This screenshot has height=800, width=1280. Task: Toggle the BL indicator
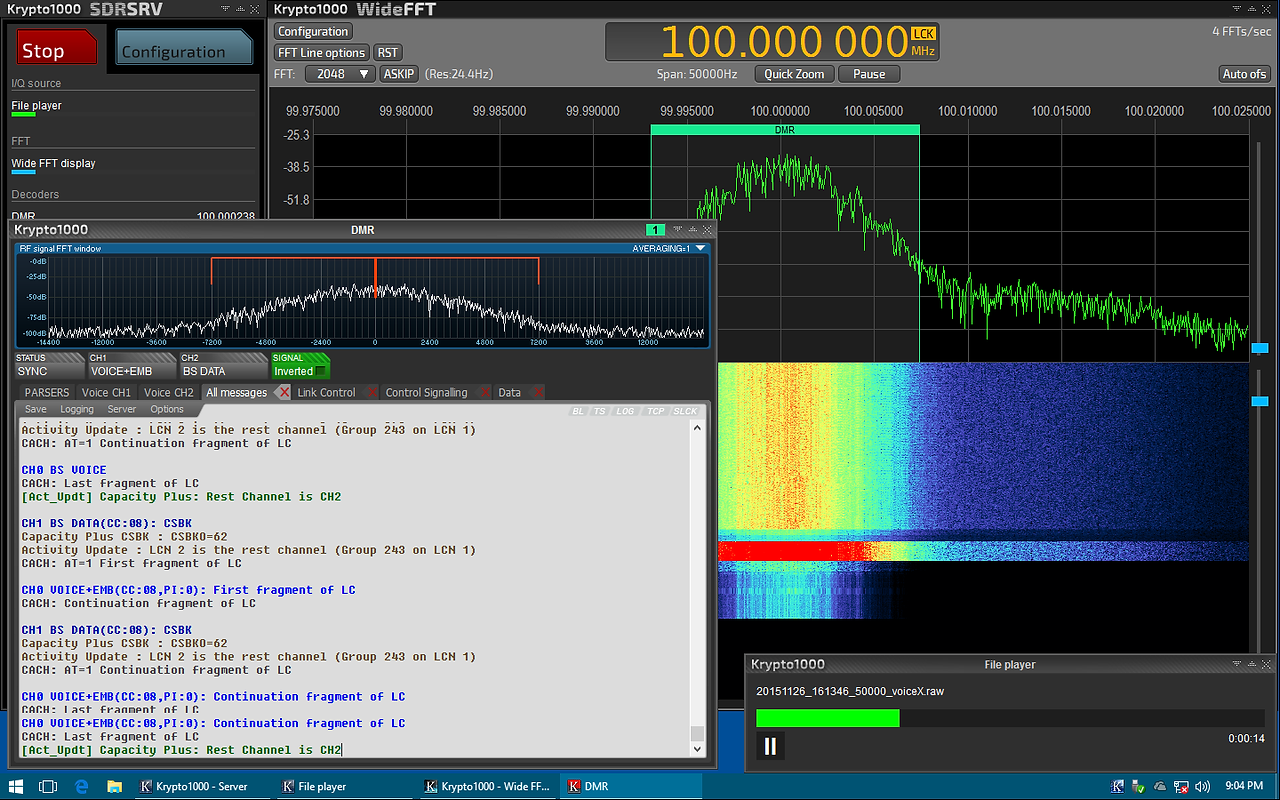pos(579,411)
